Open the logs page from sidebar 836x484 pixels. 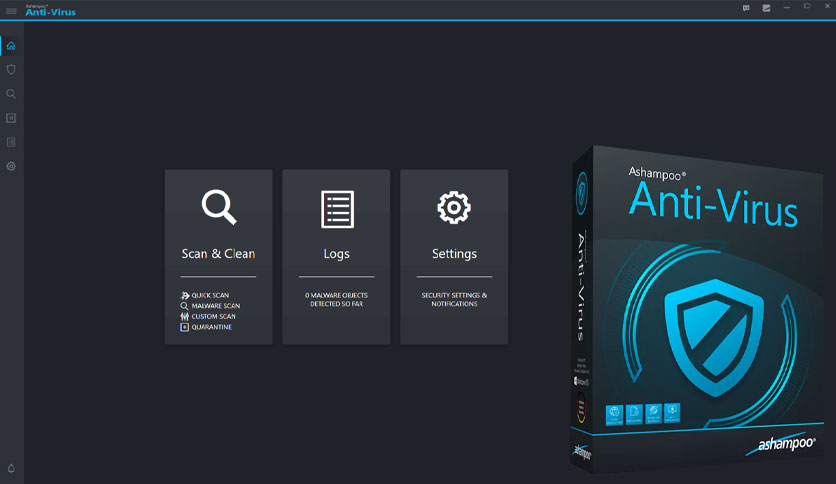click(11, 142)
